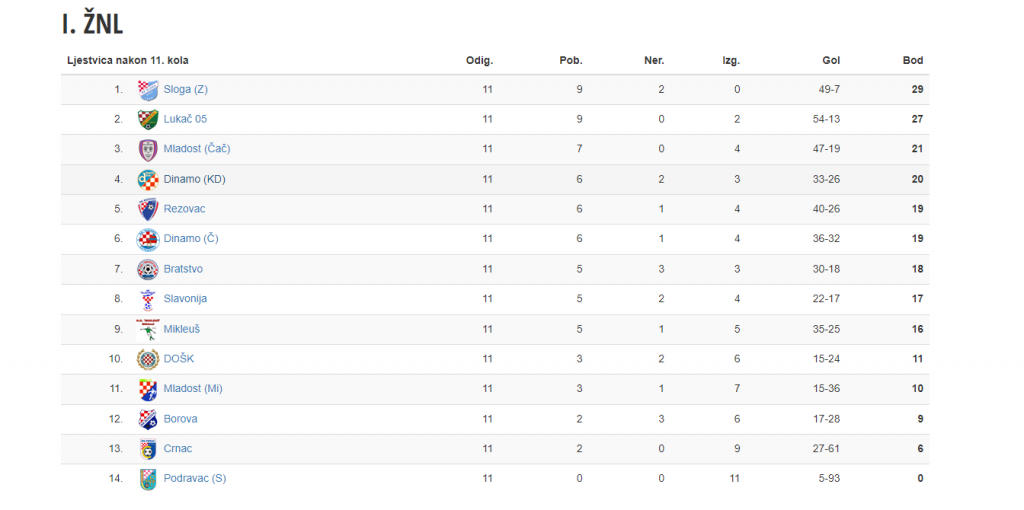This screenshot has width=1024, height=510.
Task: Open the Lukač 05 team link
Action: coord(185,120)
